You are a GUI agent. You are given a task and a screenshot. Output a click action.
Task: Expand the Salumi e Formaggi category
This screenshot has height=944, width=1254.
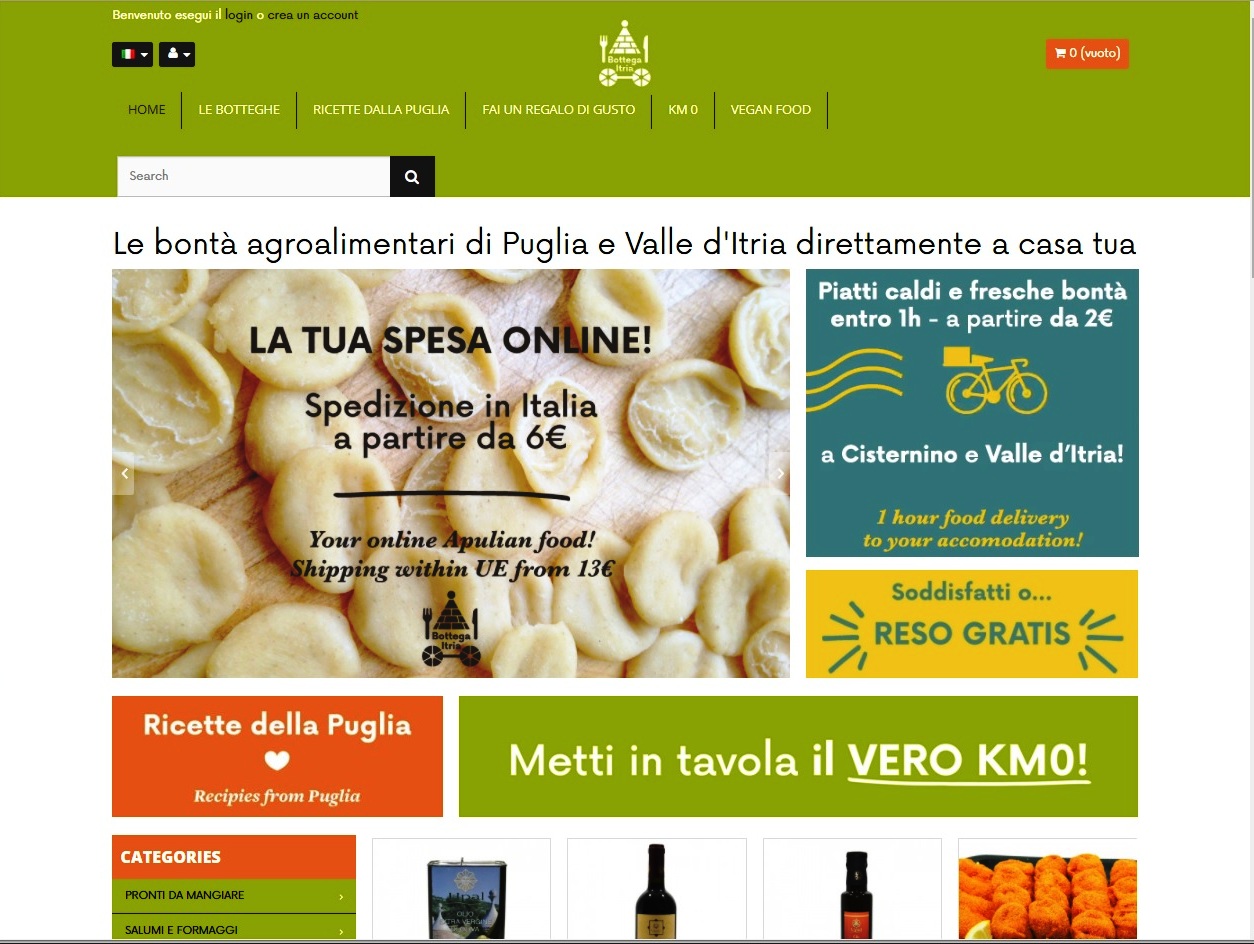click(x=234, y=930)
